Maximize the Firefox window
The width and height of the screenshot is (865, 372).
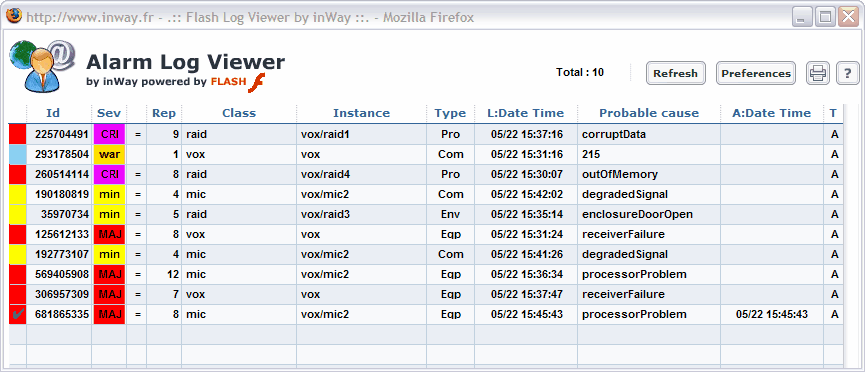(825, 17)
